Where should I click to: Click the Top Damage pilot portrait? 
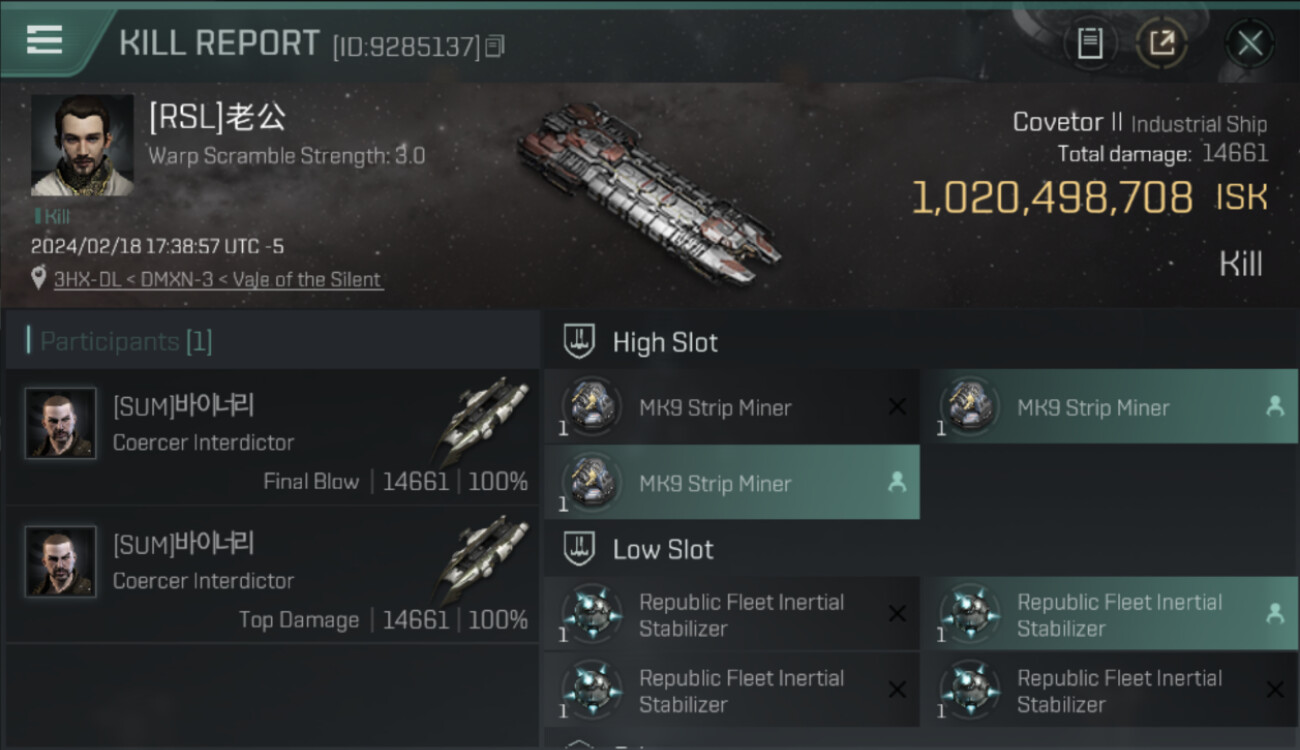61,562
